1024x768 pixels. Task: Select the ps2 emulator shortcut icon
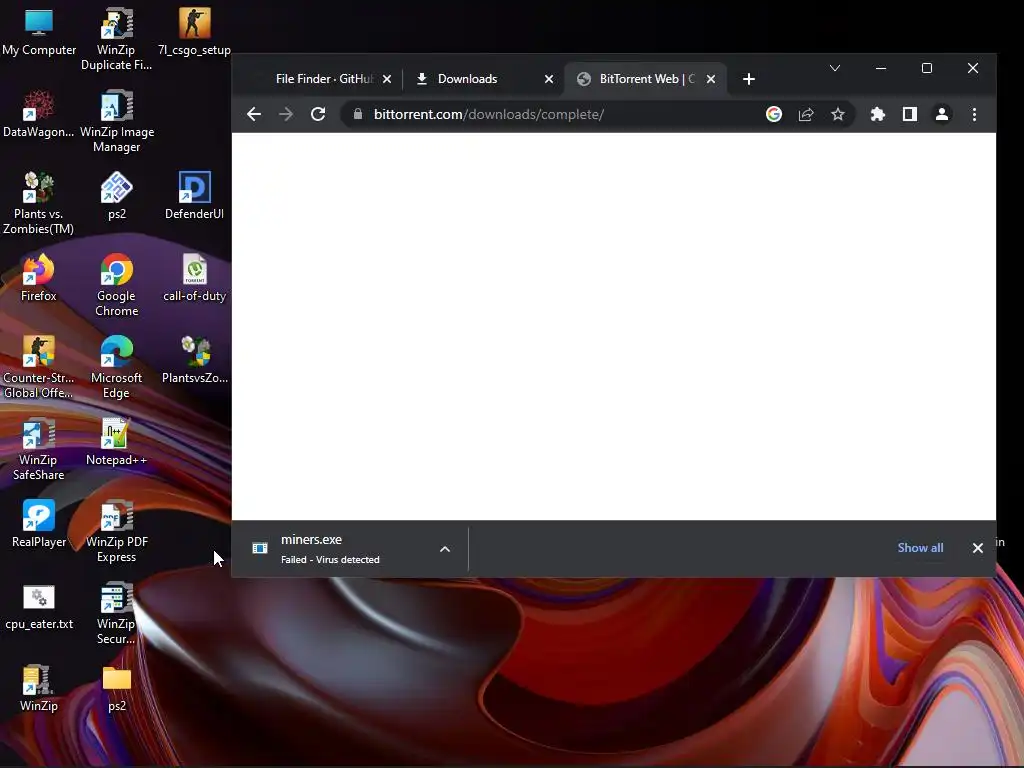(116, 196)
